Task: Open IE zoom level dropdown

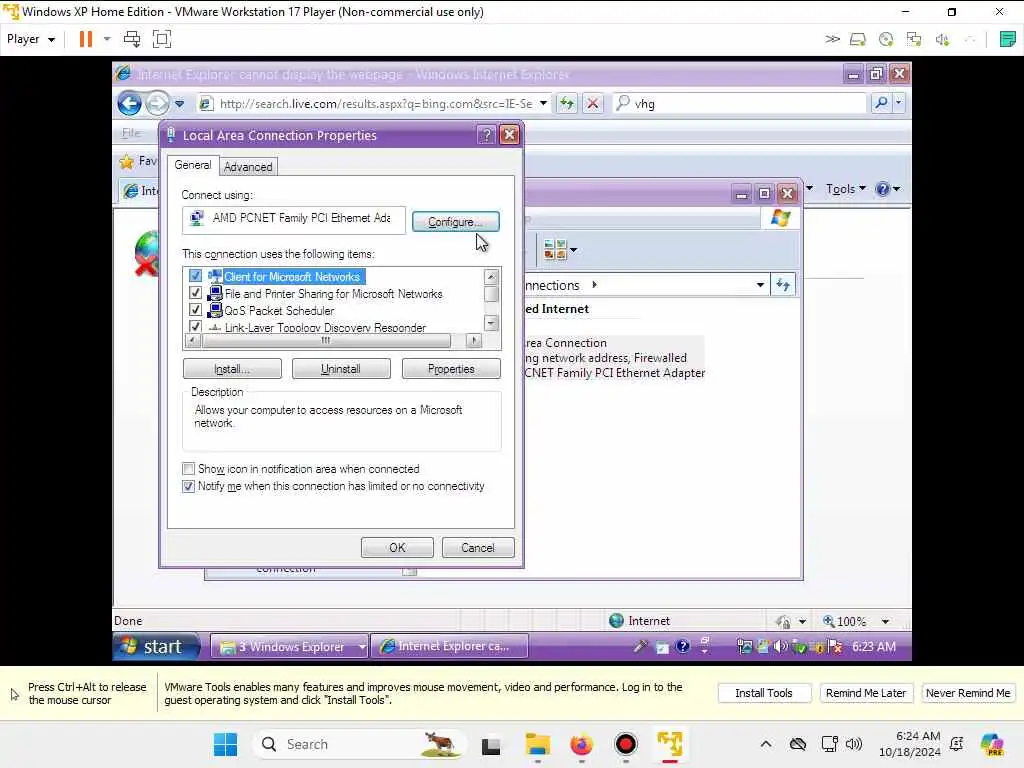Action: (886, 621)
